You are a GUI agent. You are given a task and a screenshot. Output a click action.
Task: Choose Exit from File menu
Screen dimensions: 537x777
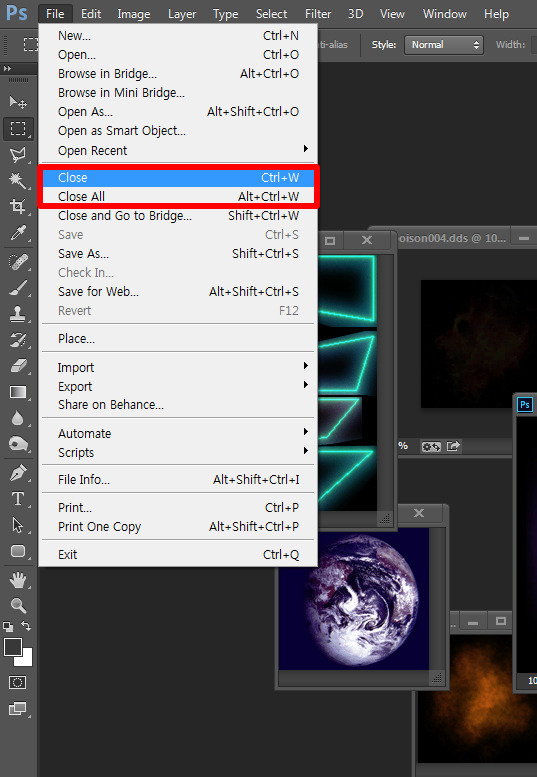tap(178, 554)
